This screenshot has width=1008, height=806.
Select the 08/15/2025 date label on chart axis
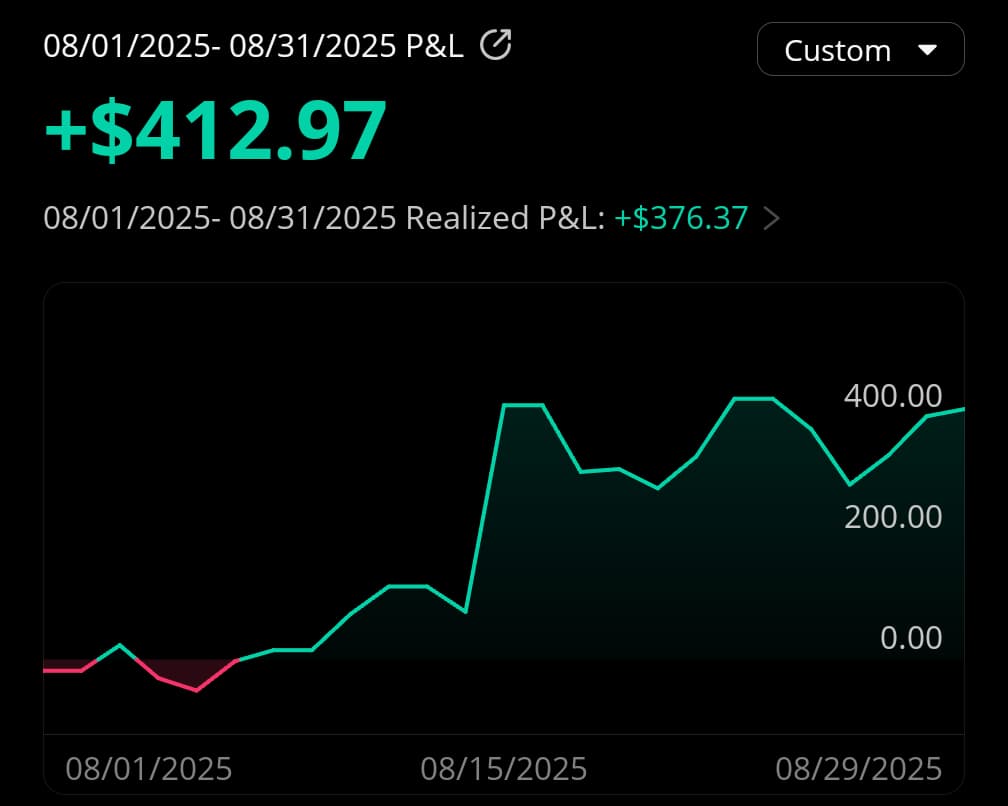point(504,769)
